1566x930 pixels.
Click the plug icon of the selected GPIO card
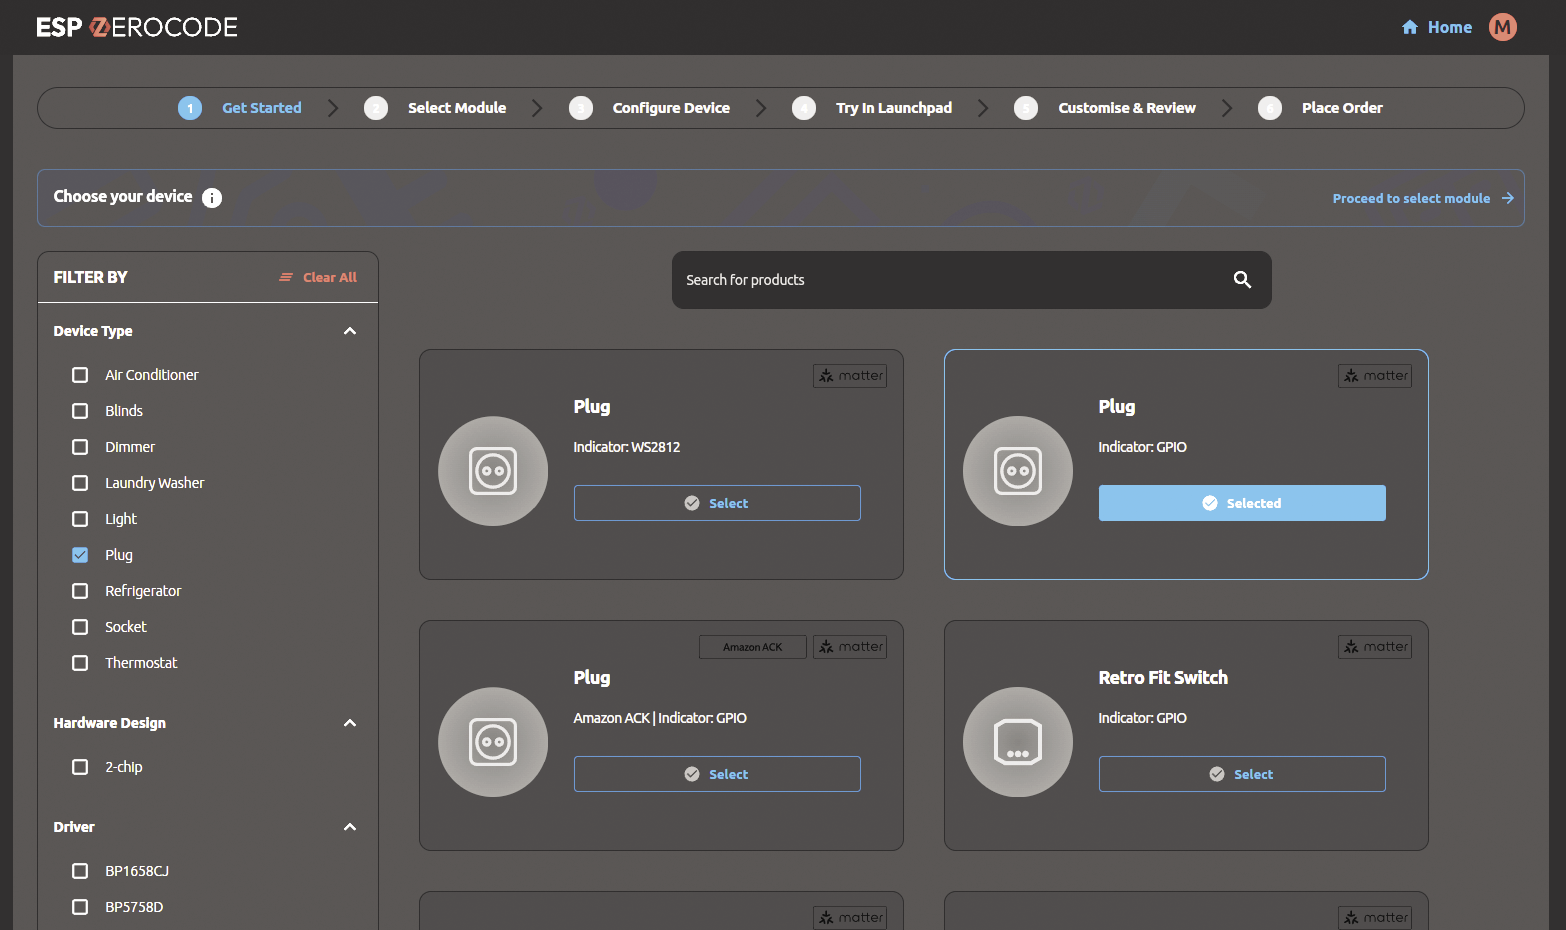[1018, 471]
